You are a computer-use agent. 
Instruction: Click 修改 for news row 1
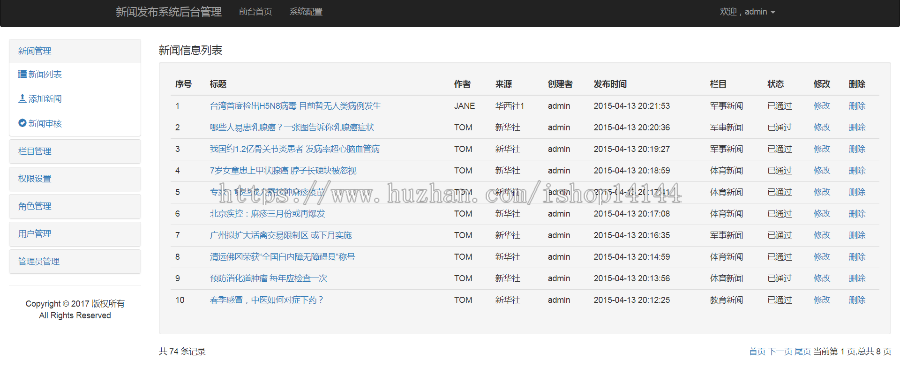point(822,106)
